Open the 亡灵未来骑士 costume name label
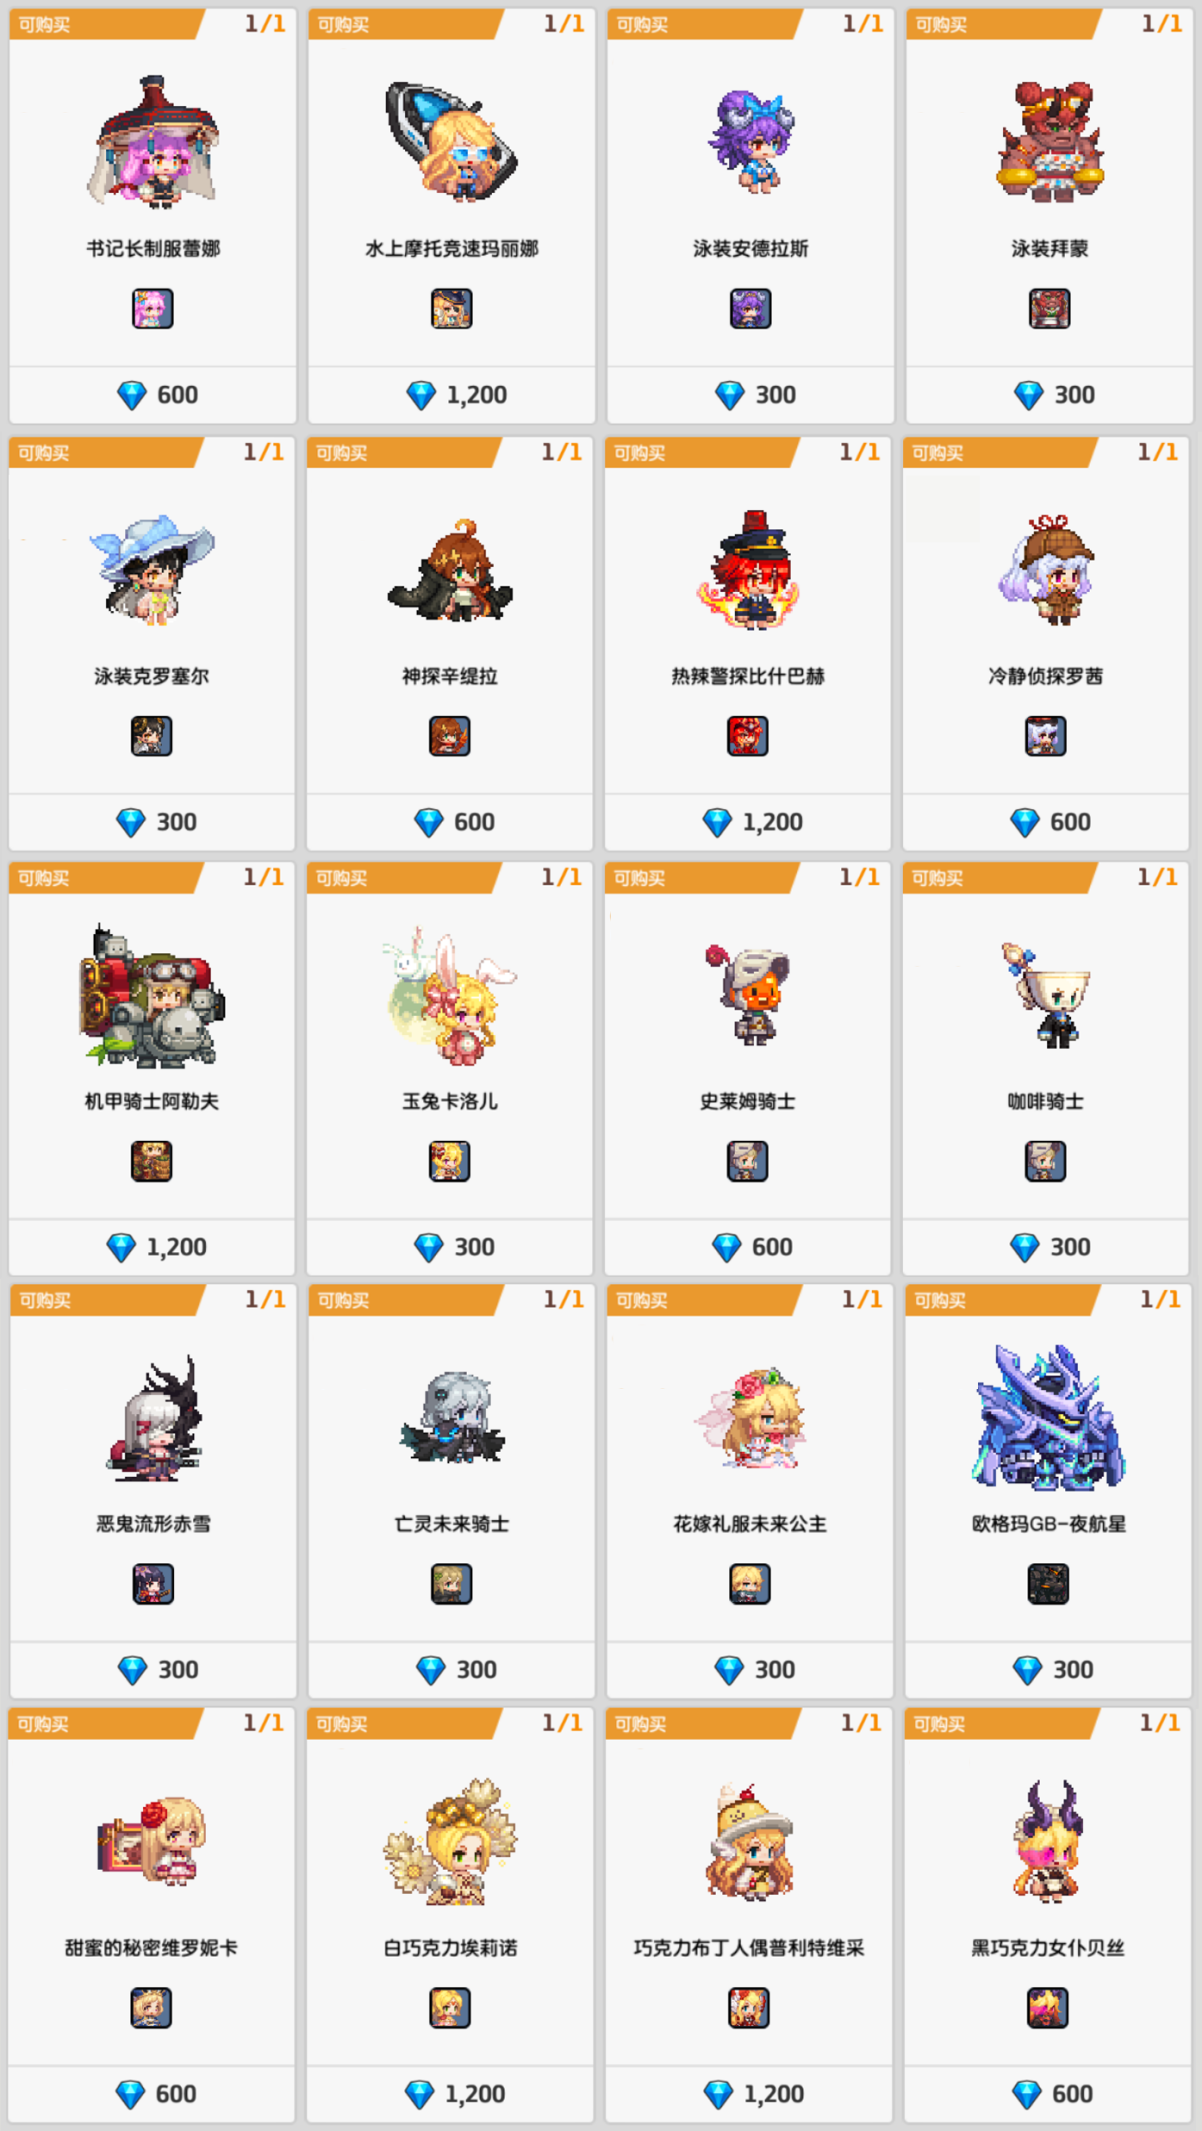This screenshot has width=1202, height=2131. pyautogui.click(x=451, y=1524)
